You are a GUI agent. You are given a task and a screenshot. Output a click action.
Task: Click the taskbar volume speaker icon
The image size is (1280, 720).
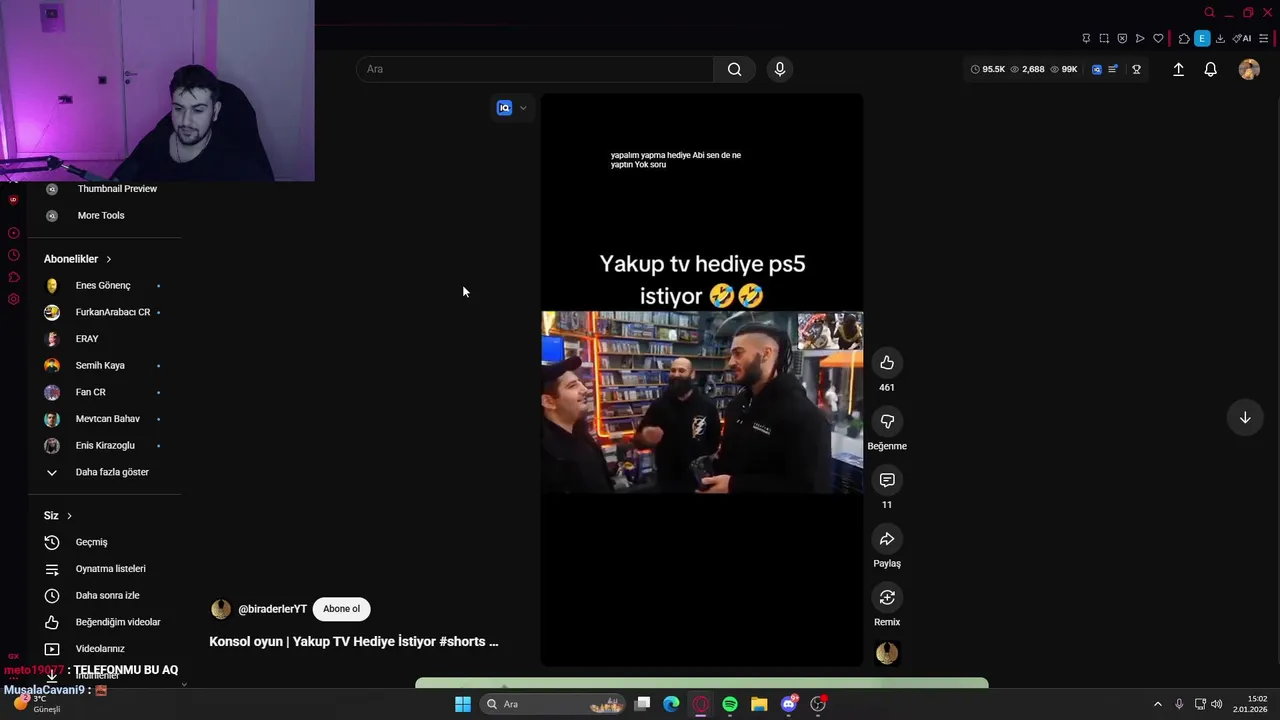coord(1216,704)
